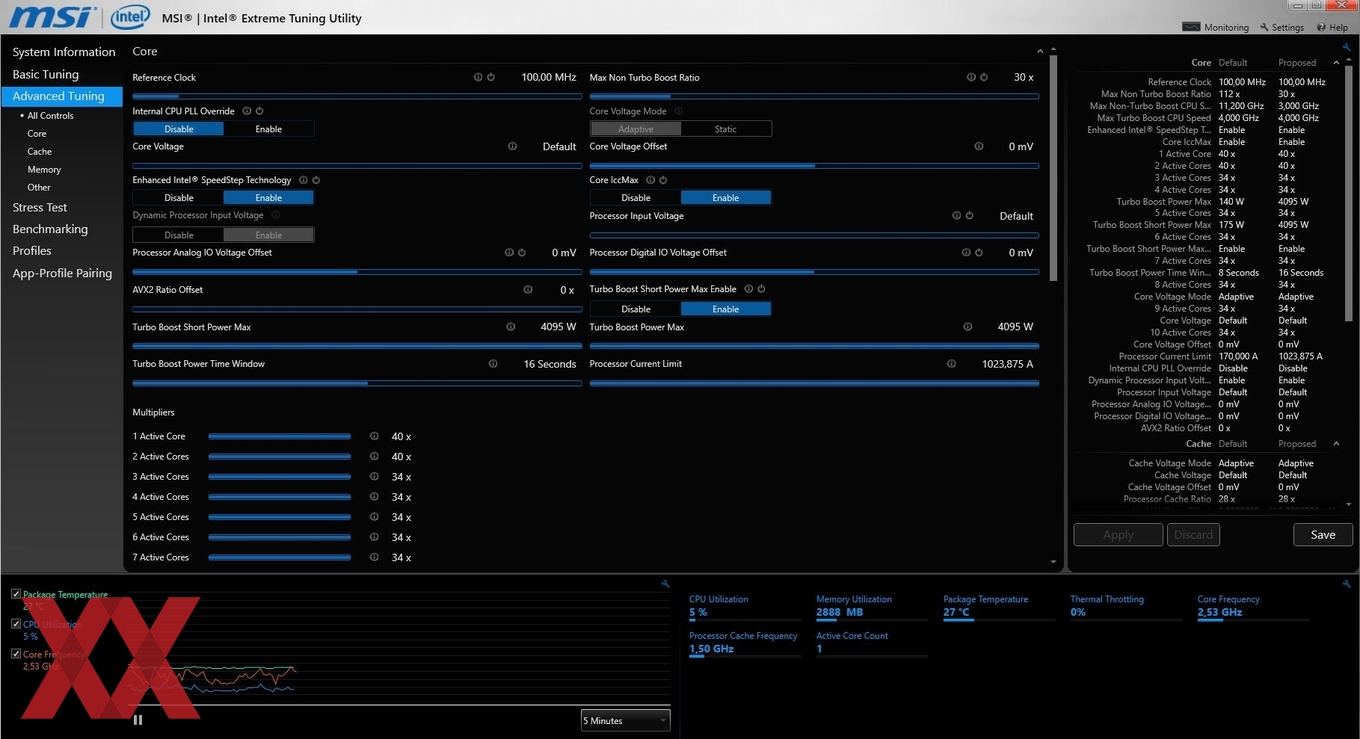Click the Turbo Boost Power Time Window slider
Image resolution: width=1360 pixels, height=739 pixels.
(357, 383)
